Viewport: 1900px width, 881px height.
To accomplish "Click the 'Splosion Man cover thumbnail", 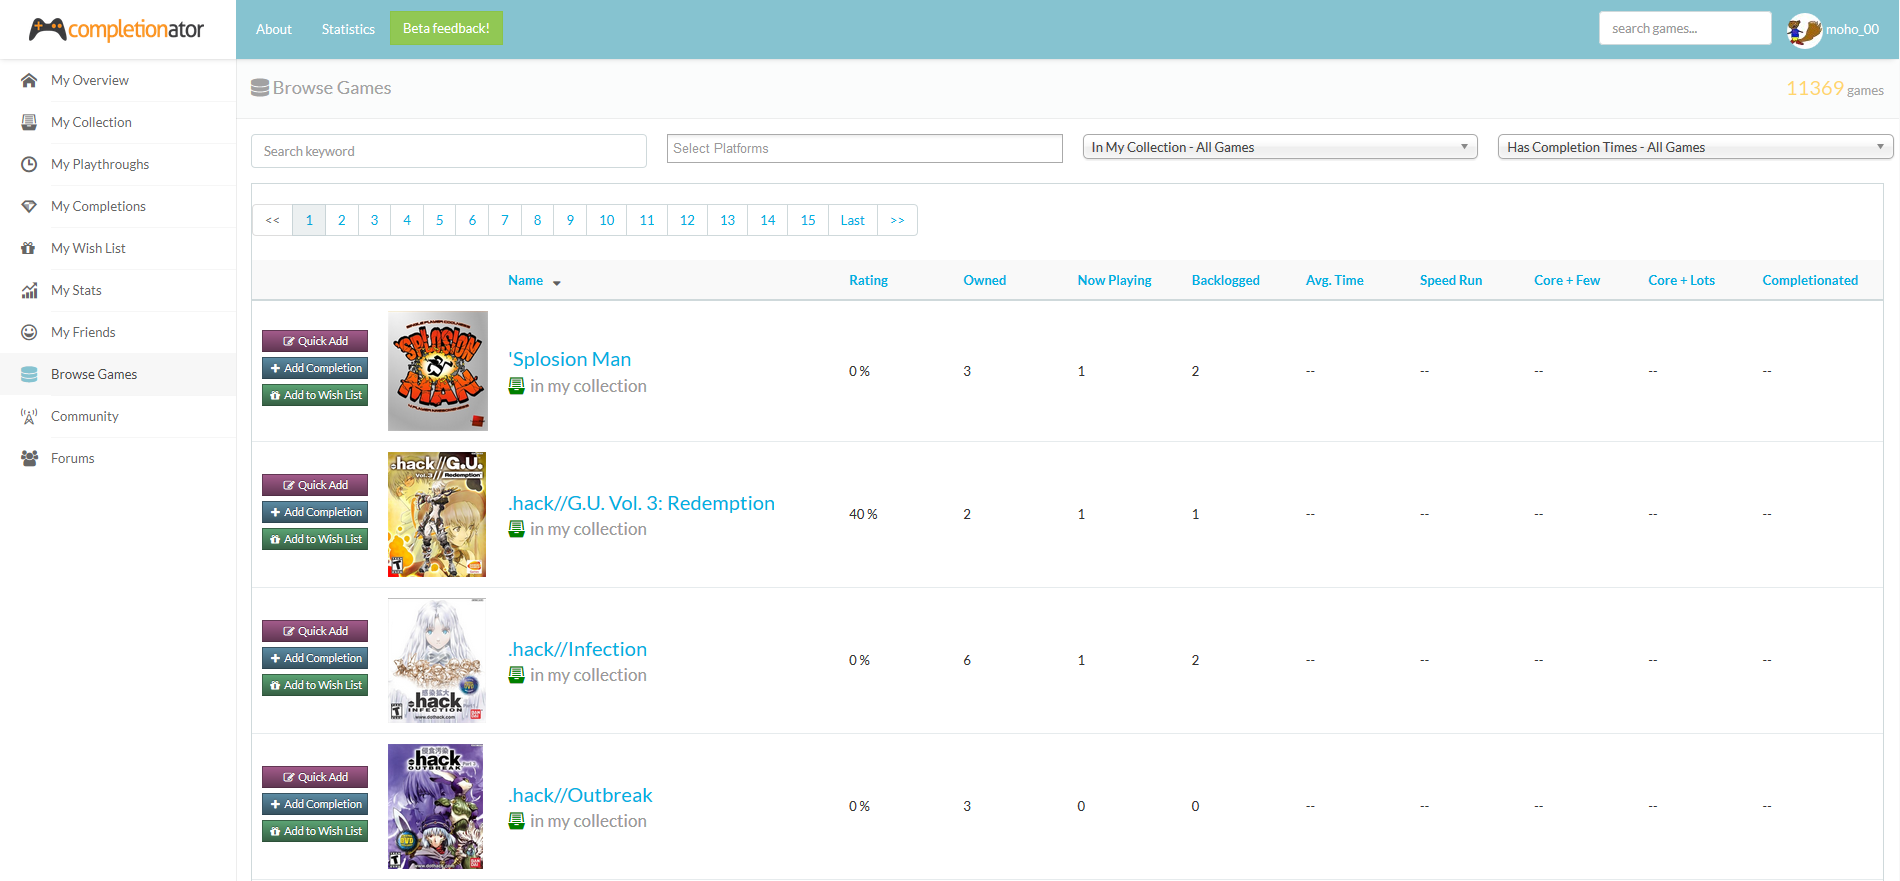I will (x=438, y=371).
